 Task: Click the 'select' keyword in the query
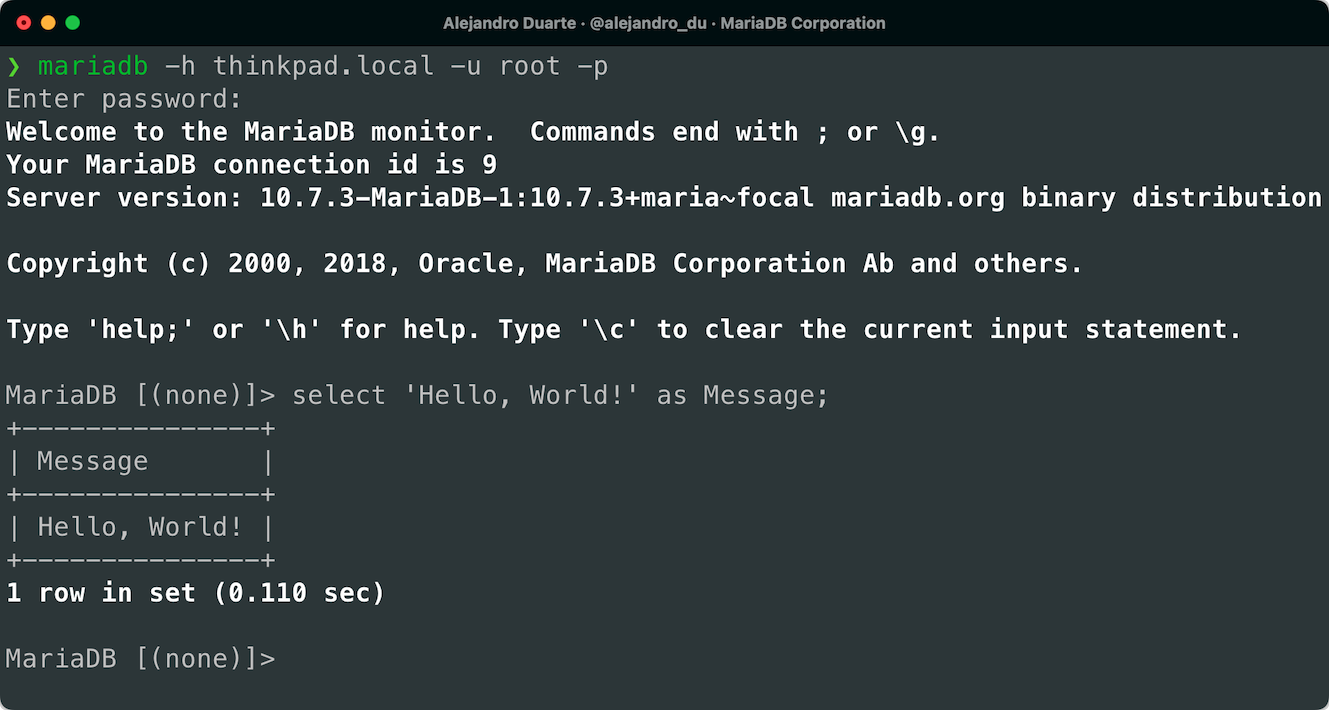tap(338, 396)
